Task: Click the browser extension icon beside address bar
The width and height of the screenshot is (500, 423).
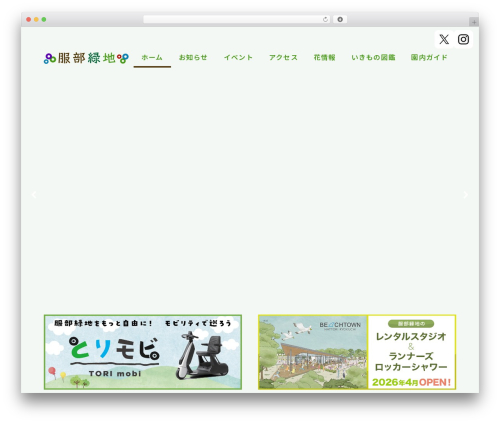Action: (340, 20)
